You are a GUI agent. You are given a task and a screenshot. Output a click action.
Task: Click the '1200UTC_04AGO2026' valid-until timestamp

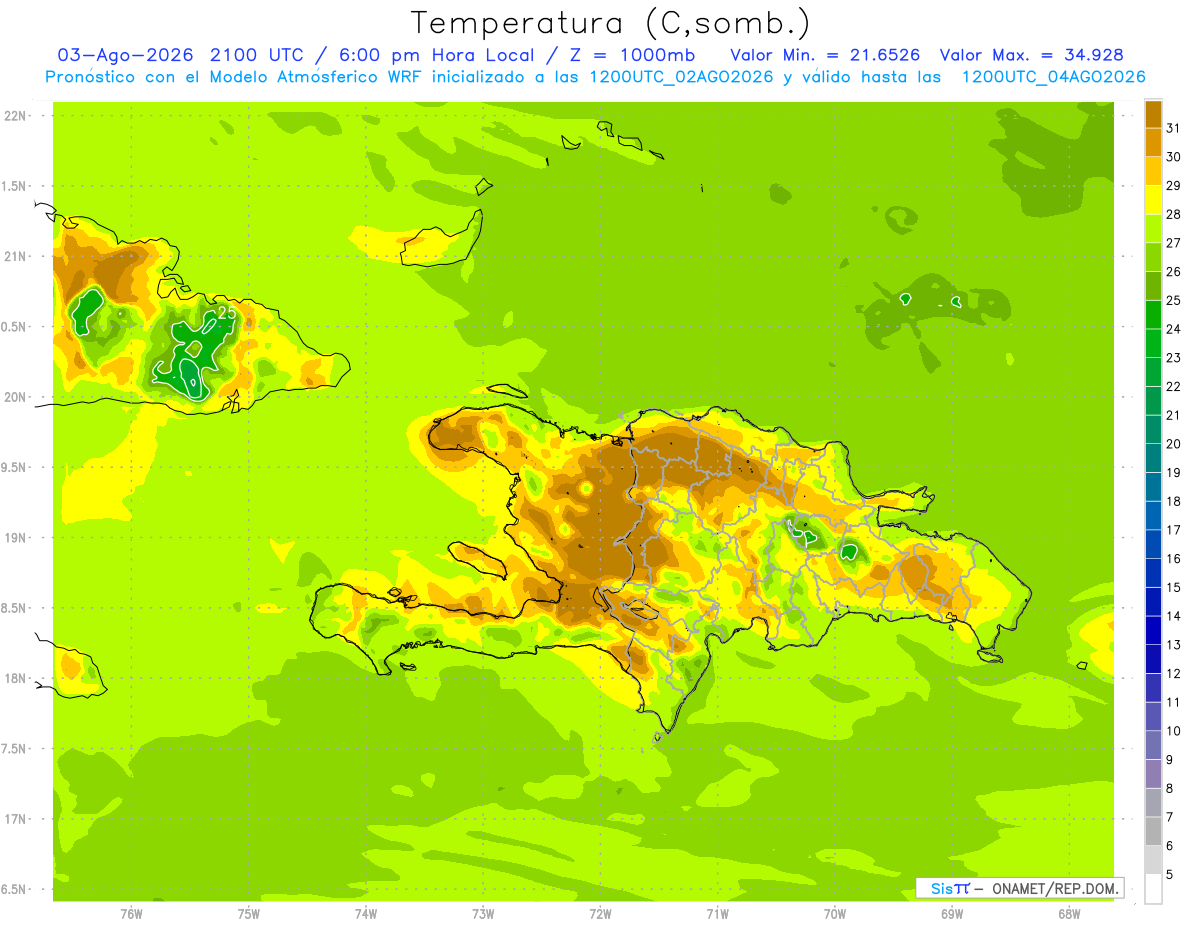pos(1053,77)
